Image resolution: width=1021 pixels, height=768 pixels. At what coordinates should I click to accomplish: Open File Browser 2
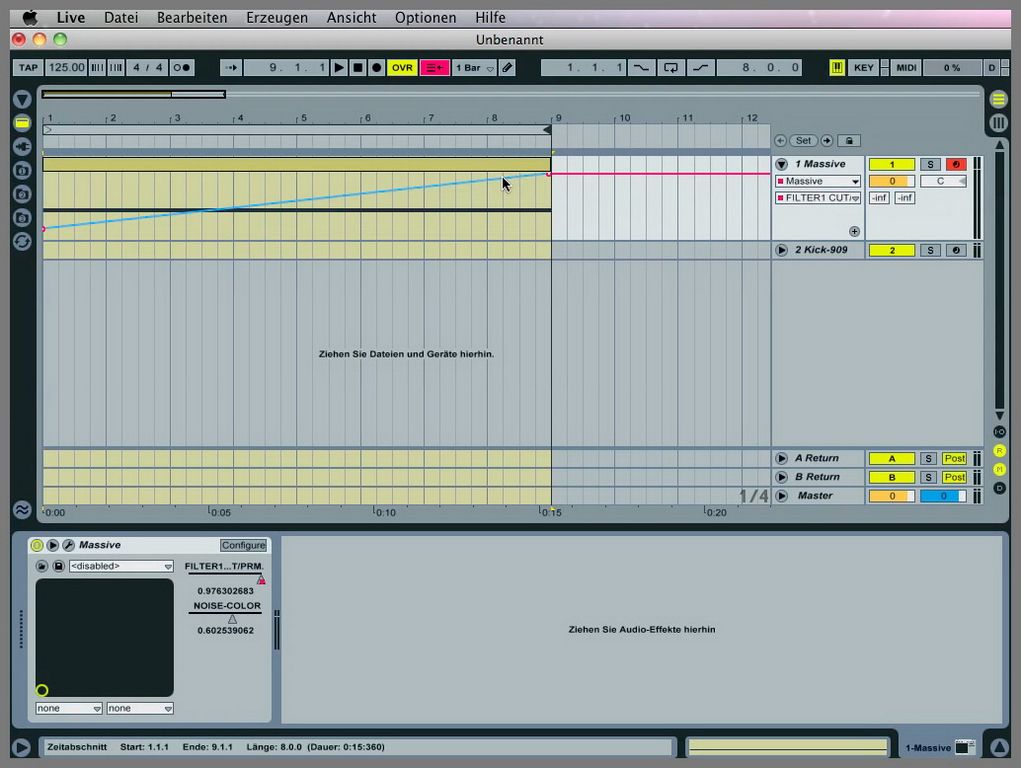pyautogui.click(x=22, y=193)
